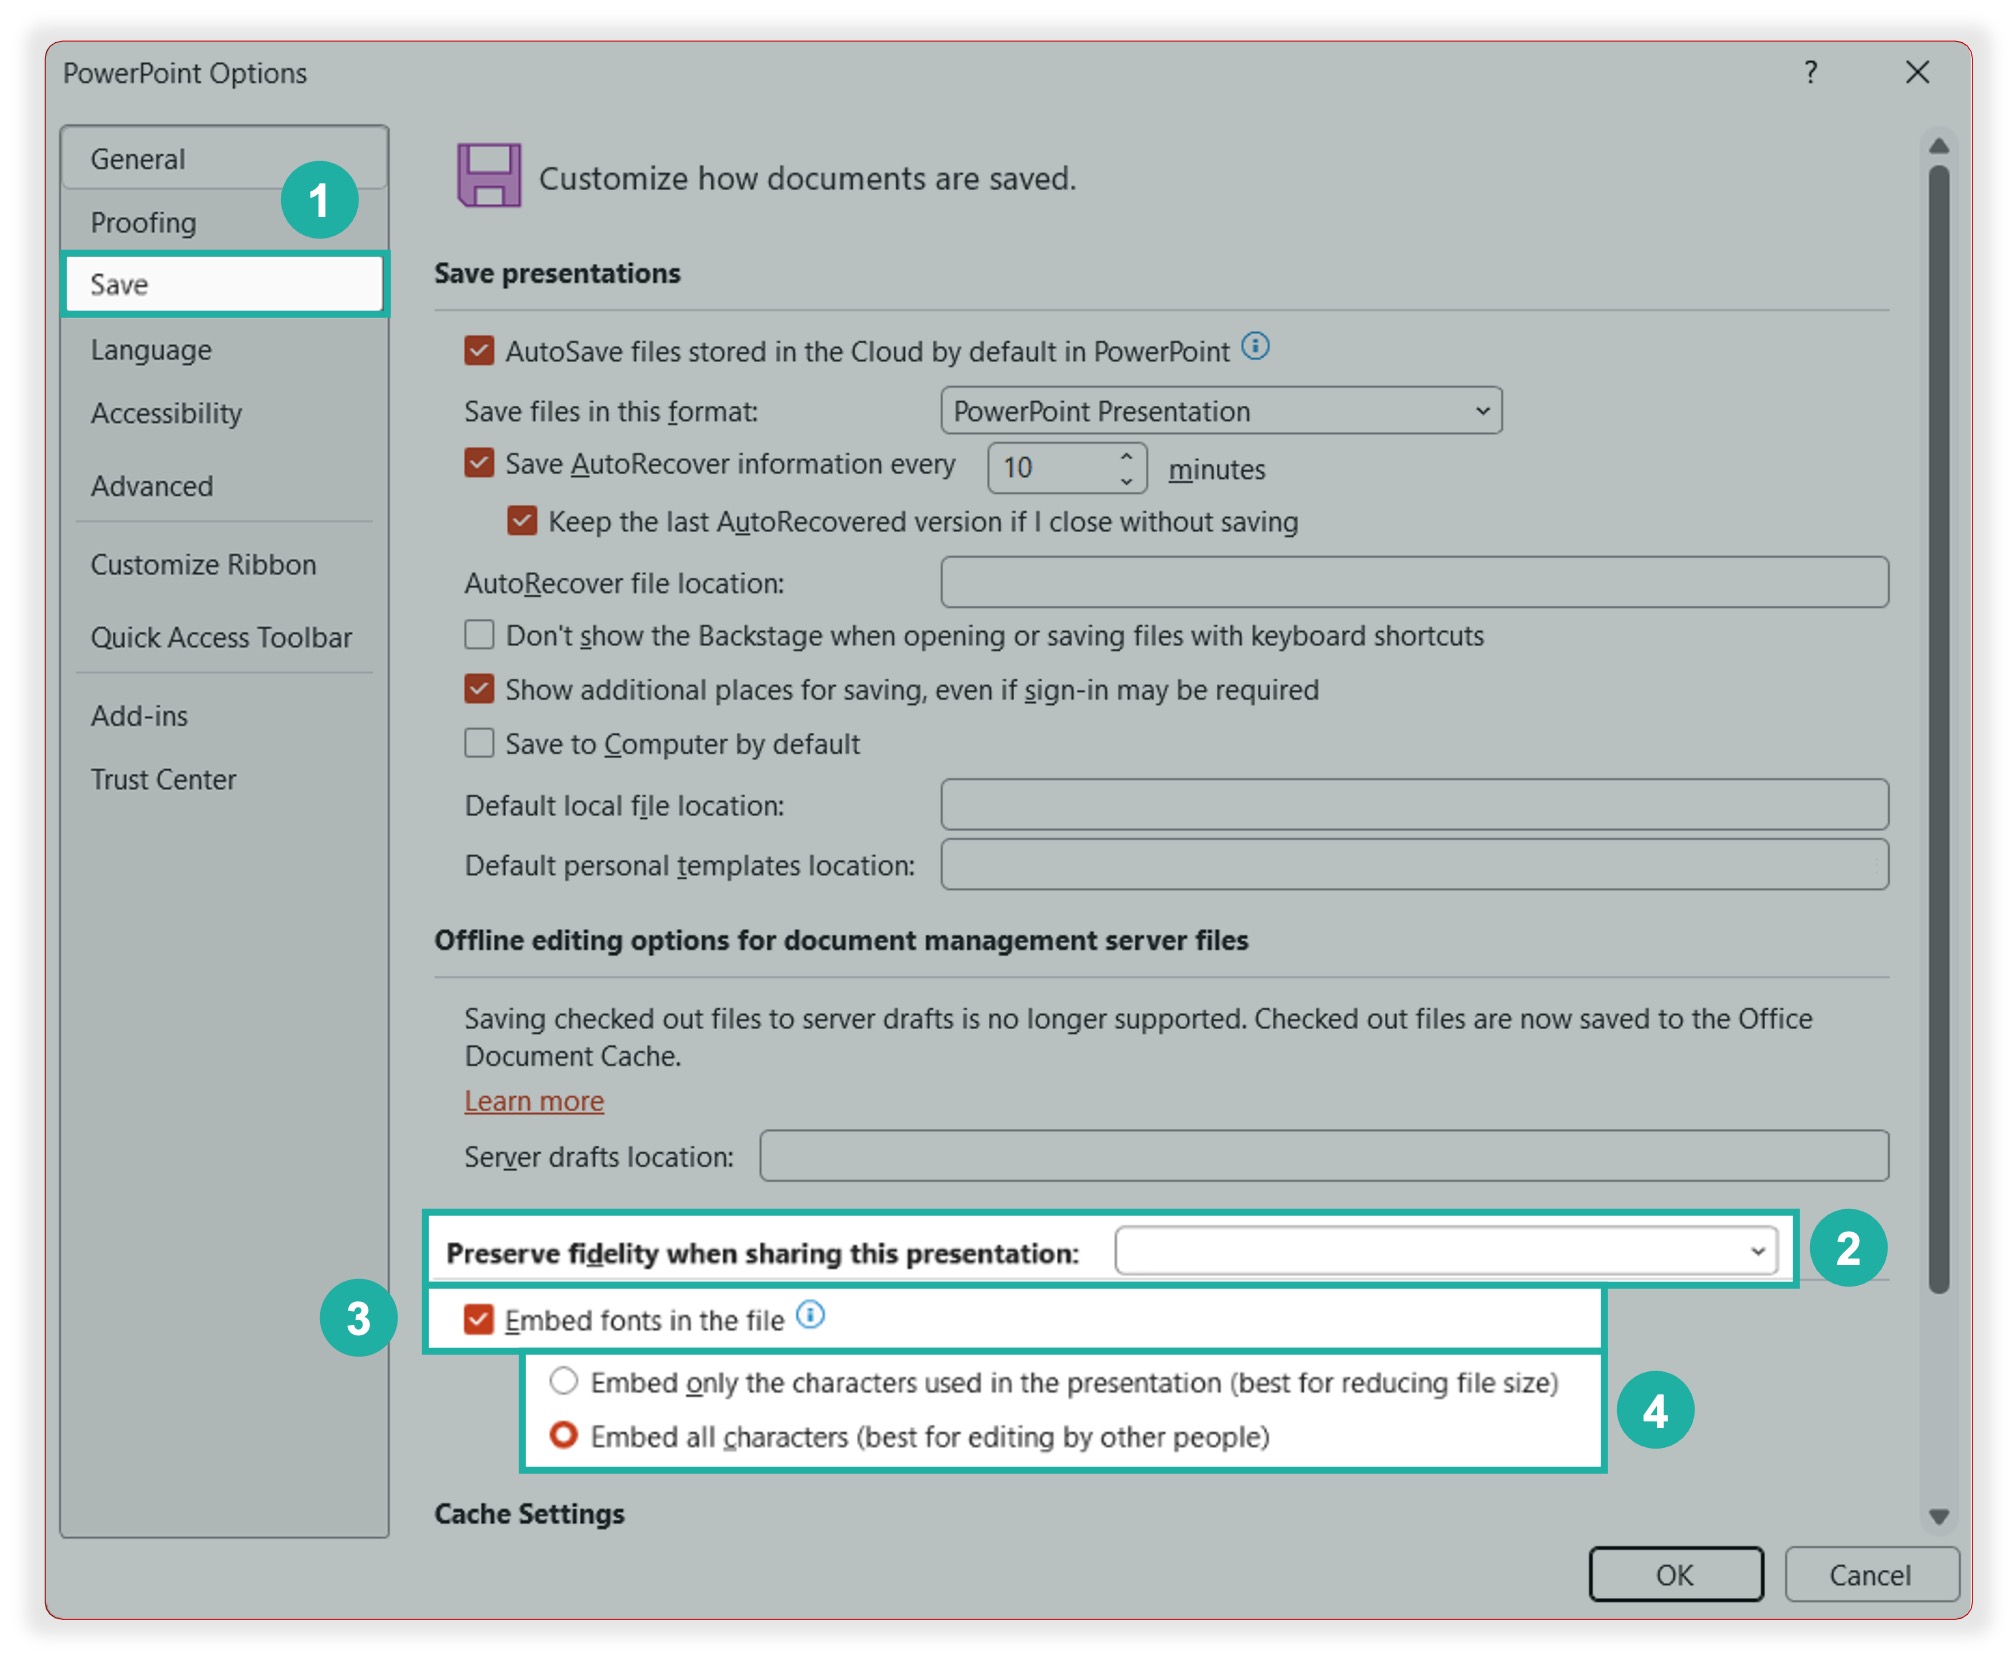Screen dimensions: 2016x1659
Task: Toggle Show additional places for saving
Action: [x=479, y=689]
